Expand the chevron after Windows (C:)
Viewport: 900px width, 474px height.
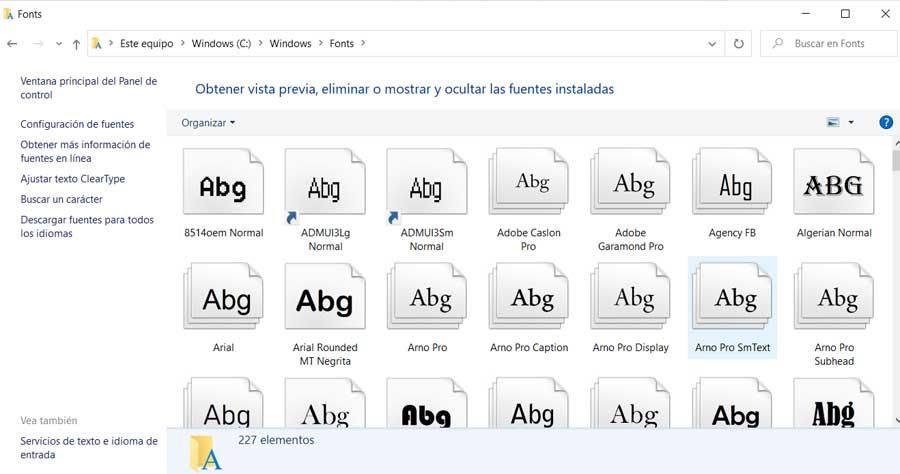pos(260,43)
